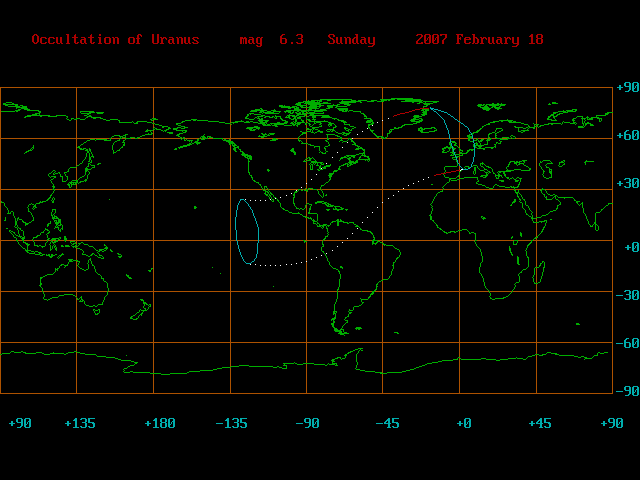Click the 'Occultation of Uranus' title text
Image resolution: width=640 pixels, height=480 pixels.
point(115,40)
